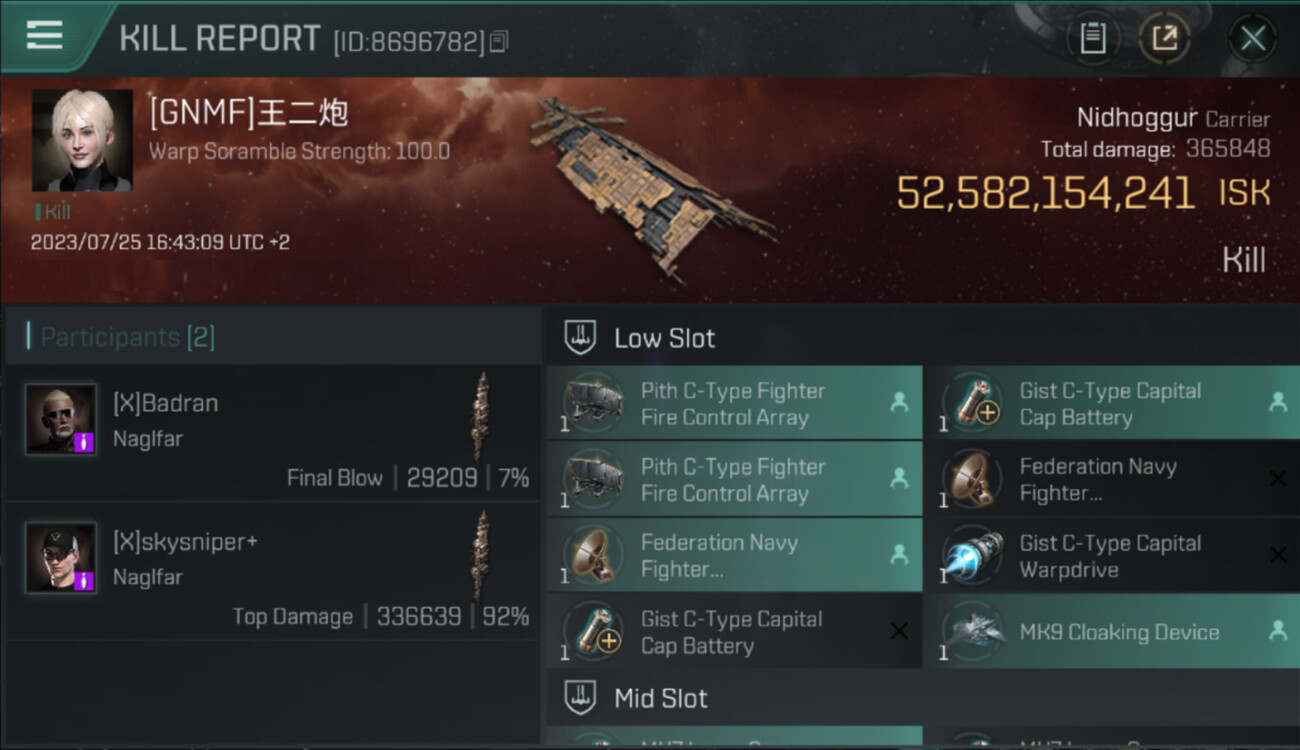Click the [GNMF]王二炮 victim name

click(249, 113)
